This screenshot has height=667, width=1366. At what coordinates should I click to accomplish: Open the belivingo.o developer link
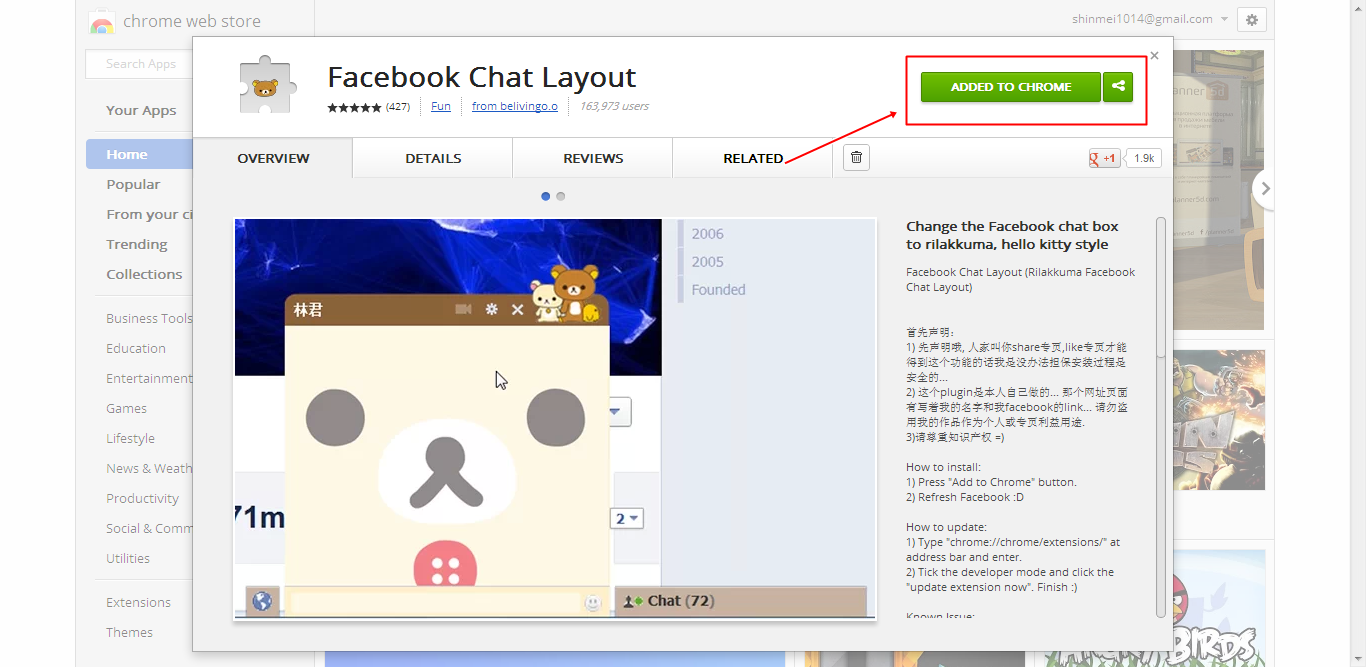(514, 106)
